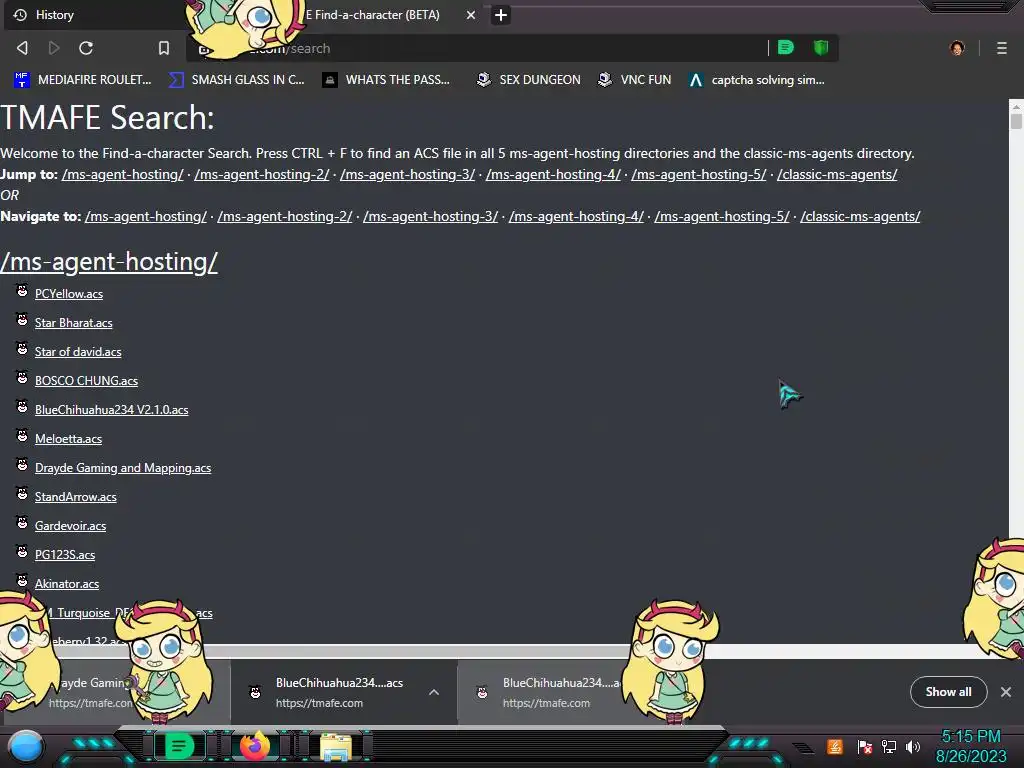Viewport: 1024px width, 768px height.
Task: Open the Action Center flag icon
Action: (x=865, y=746)
